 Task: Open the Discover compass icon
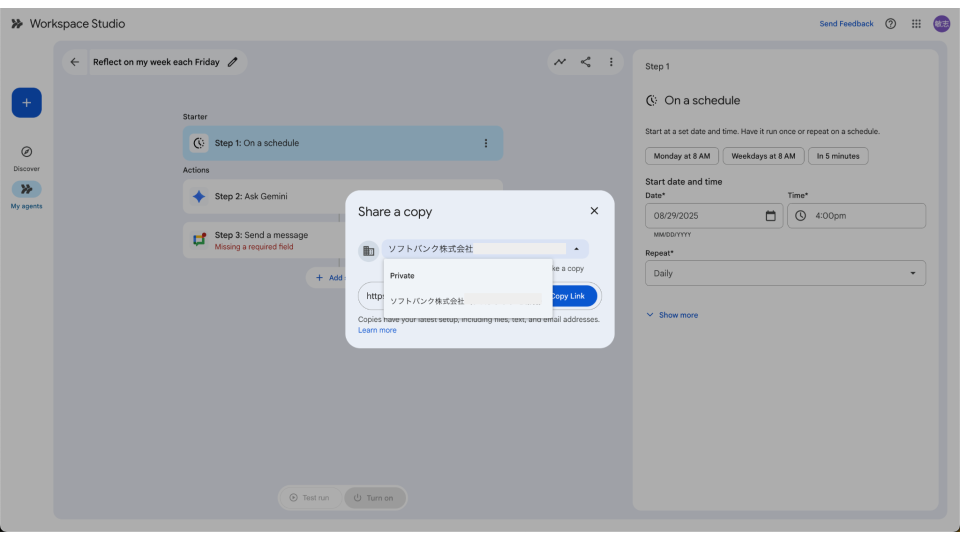[26, 152]
